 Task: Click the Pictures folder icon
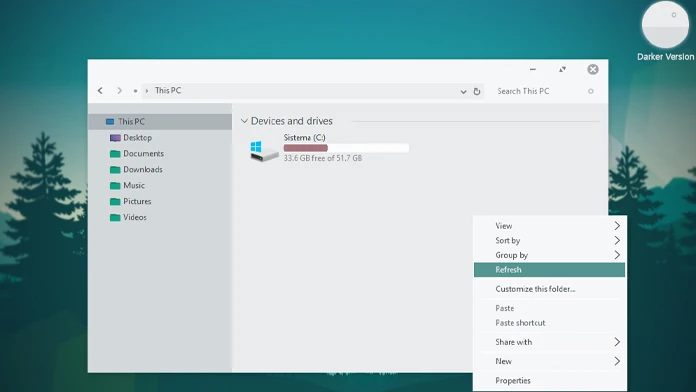coord(115,202)
